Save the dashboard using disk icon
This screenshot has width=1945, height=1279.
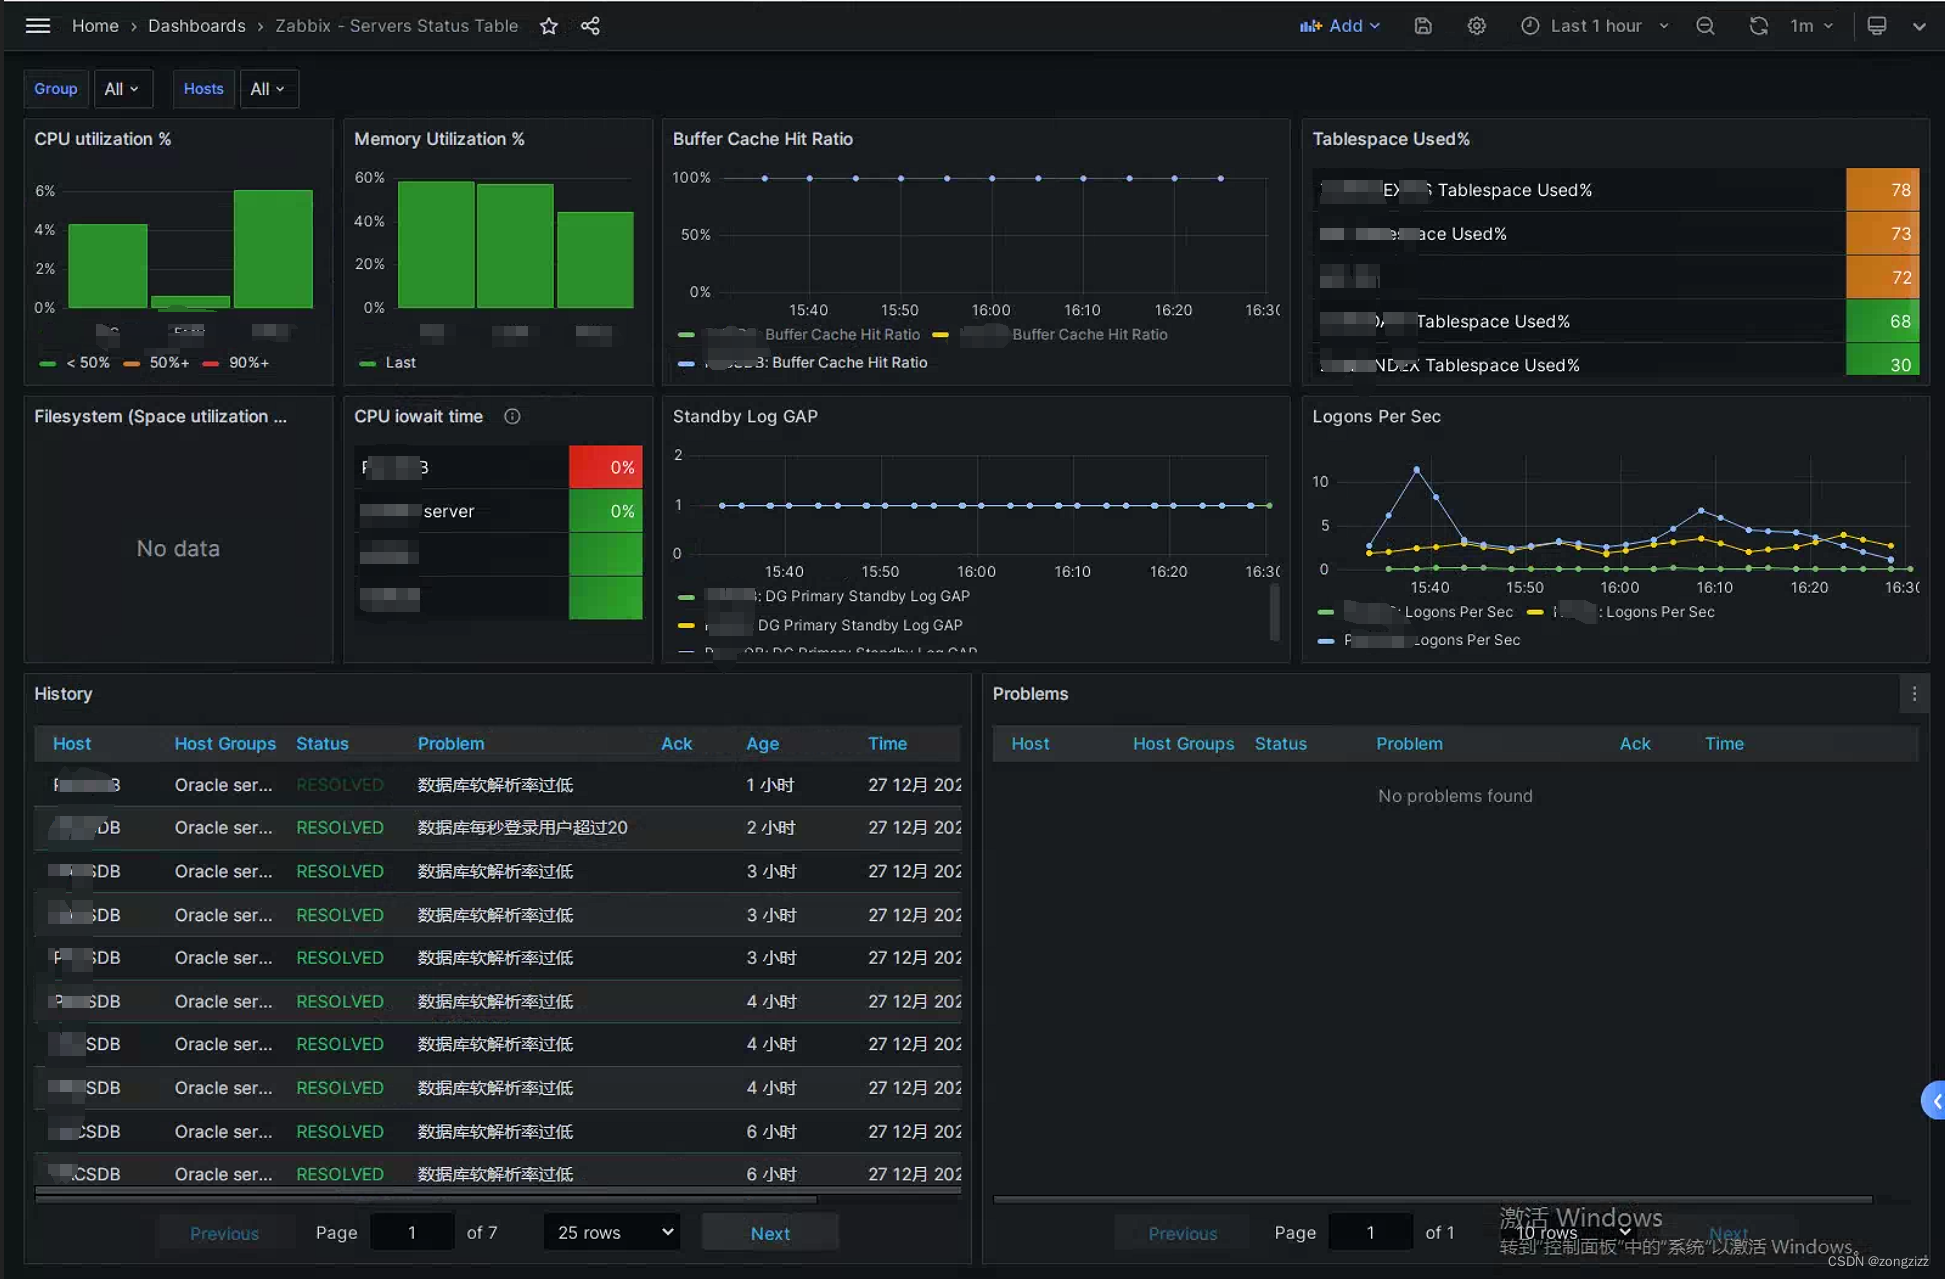click(x=1423, y=26)
